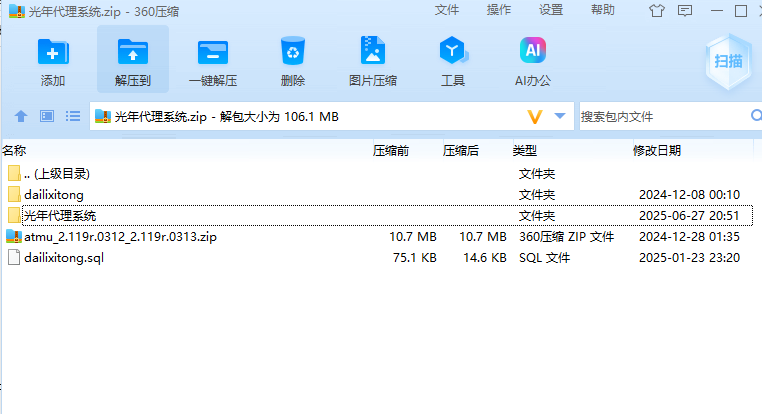Click the zip archive icon of the atmu file
The height and width of the screenshot is (414, 762).
14,236
